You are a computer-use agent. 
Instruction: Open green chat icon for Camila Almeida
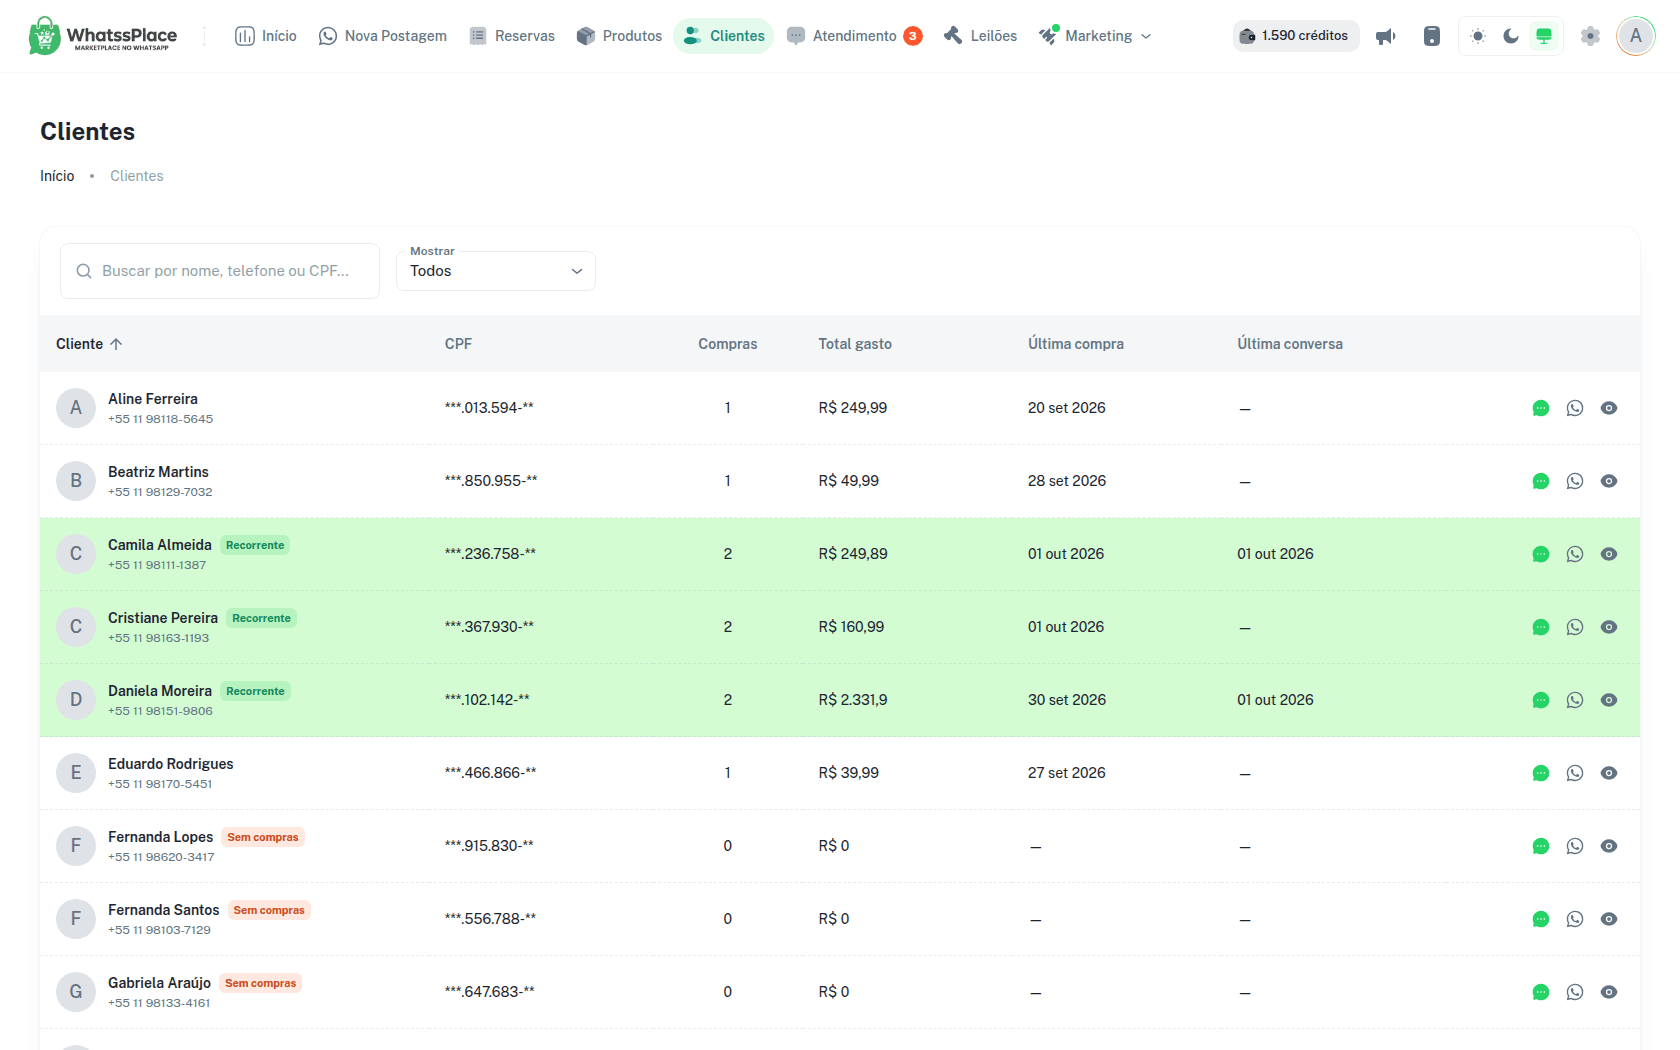1541,554
